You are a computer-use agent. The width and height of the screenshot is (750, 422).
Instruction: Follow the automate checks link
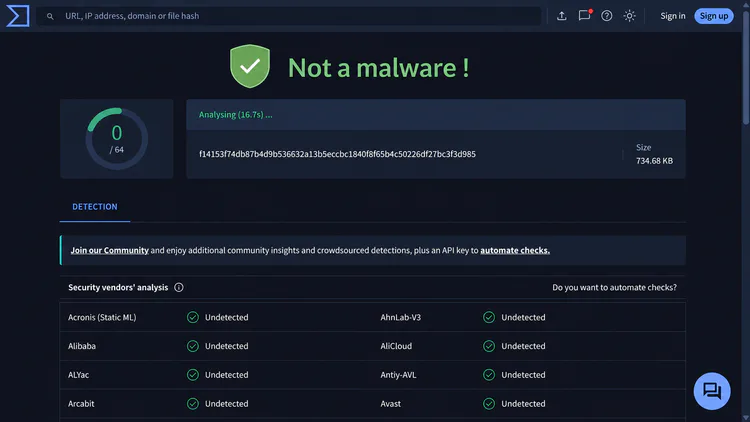[x=515, y=250]
